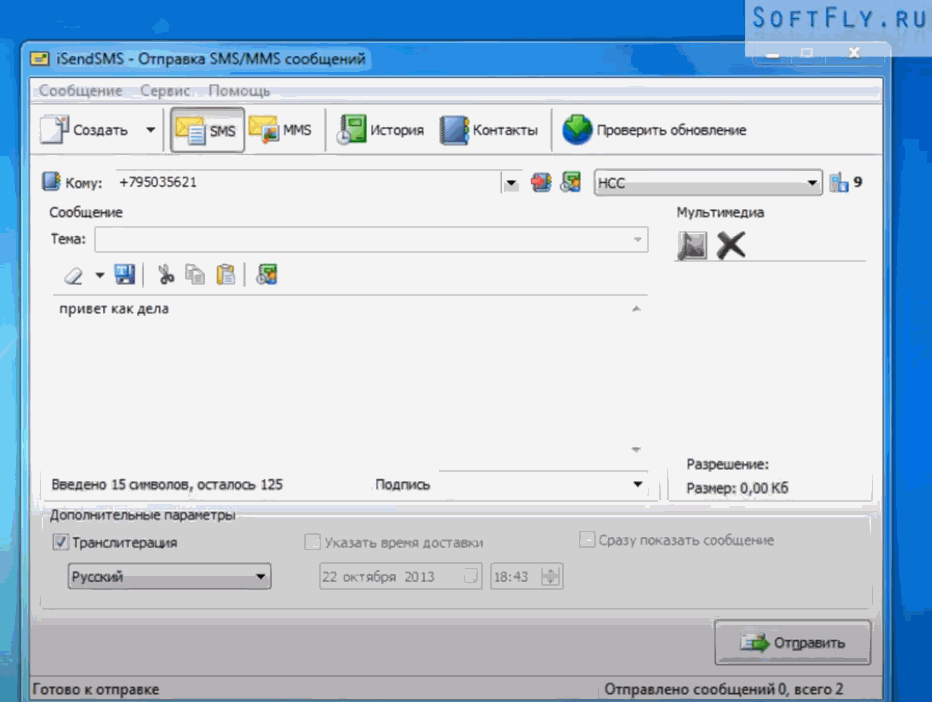Open the eraser tool dropdown arrow
The height and width of the screenshot is (702, 932).
[100, 275]
